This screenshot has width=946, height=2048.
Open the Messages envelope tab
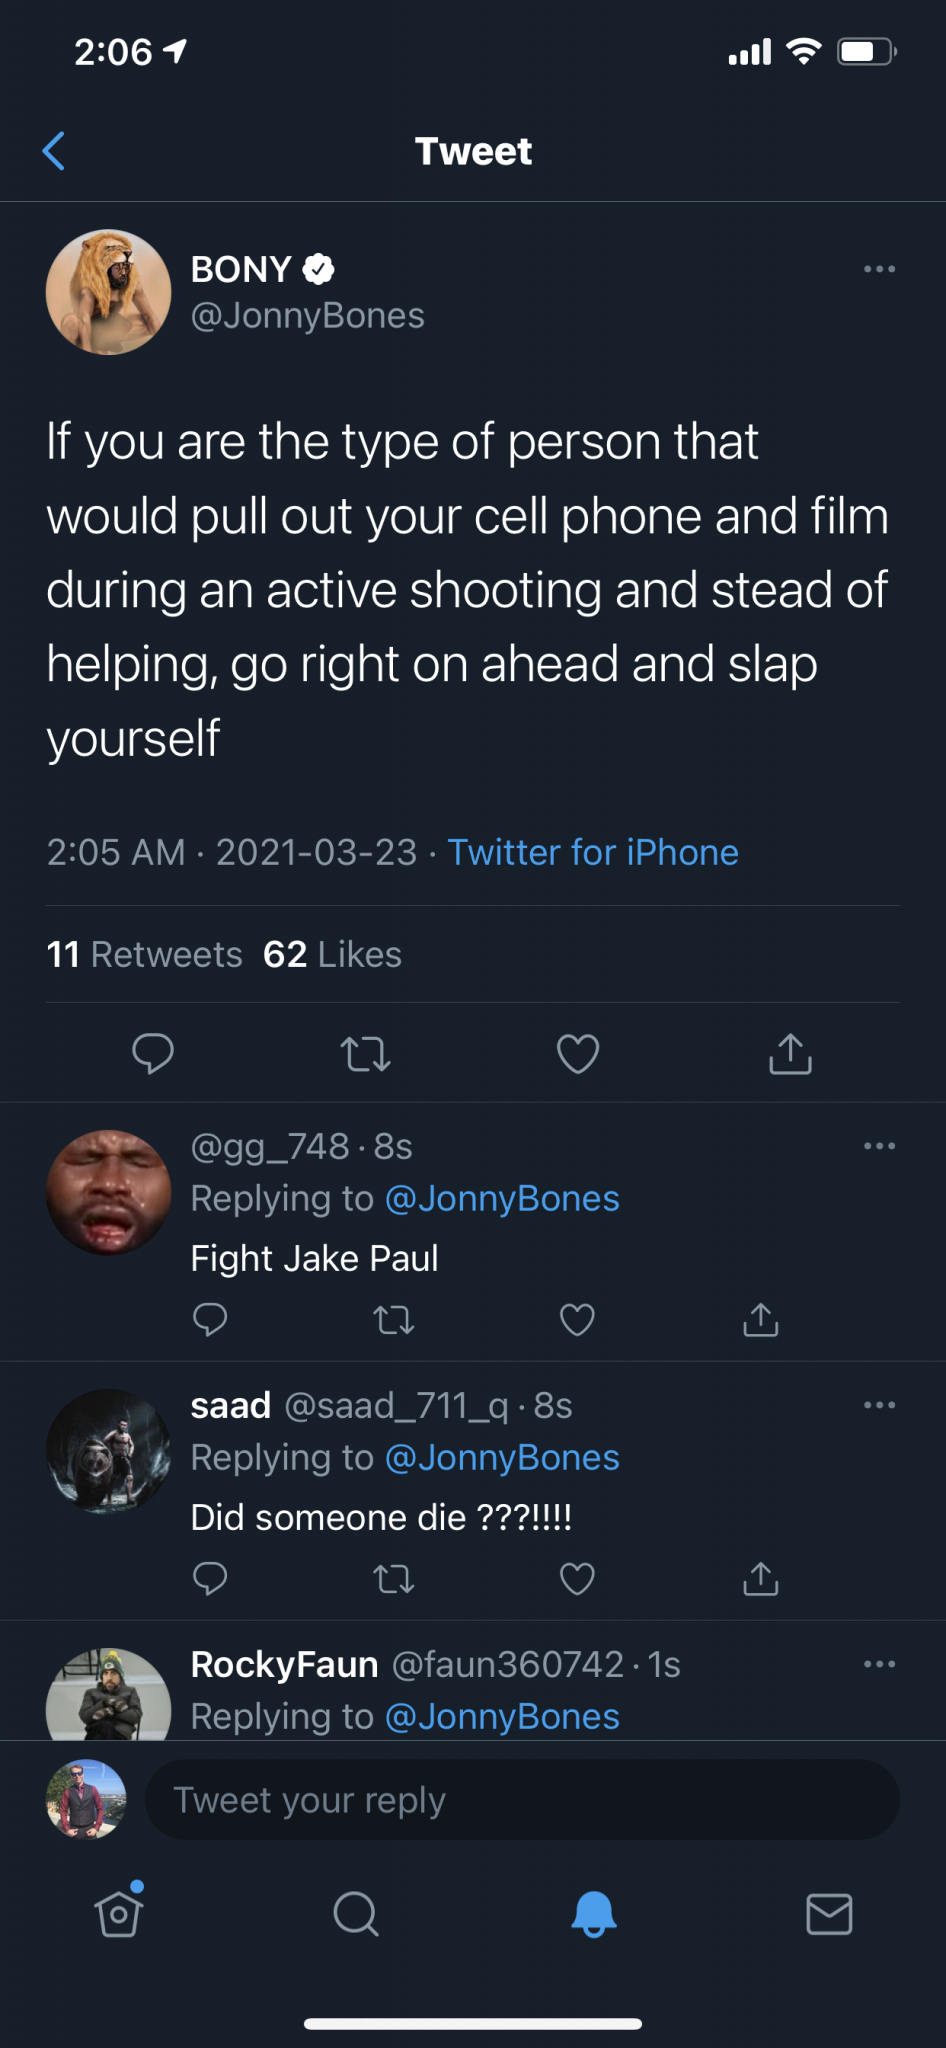point(829,1914)
